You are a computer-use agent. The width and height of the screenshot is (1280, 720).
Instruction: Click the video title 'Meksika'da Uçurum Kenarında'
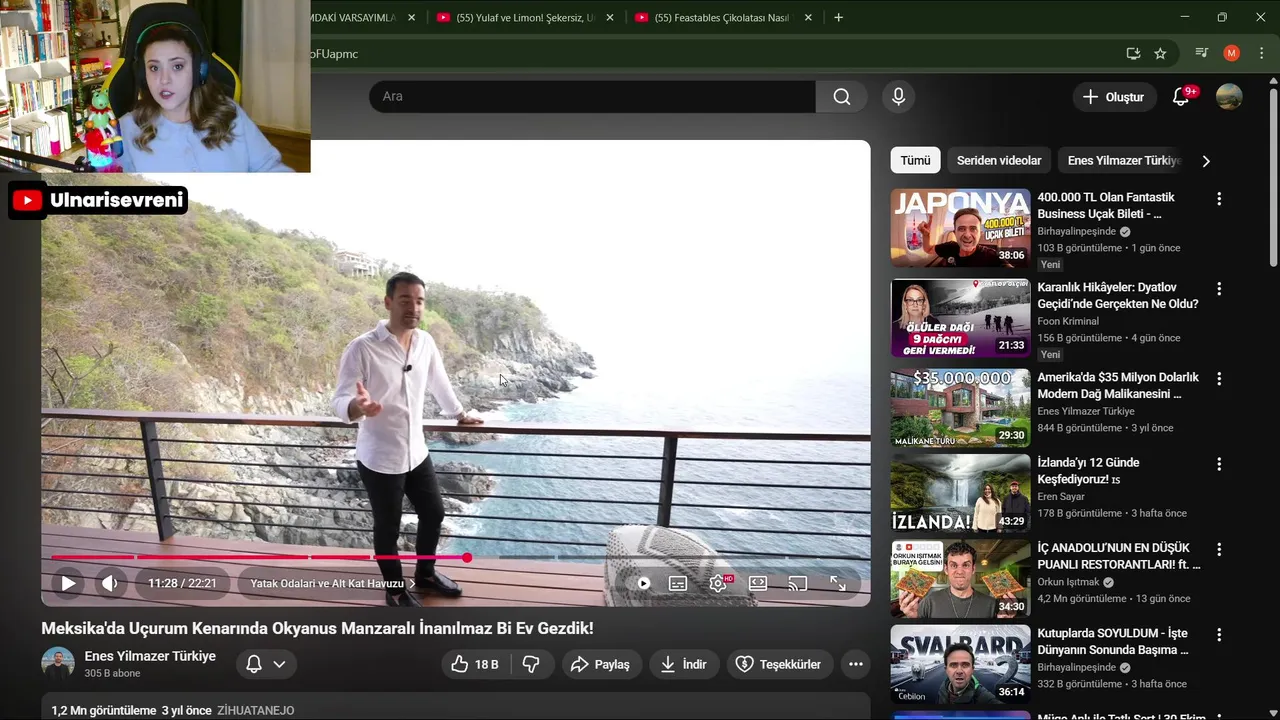click(x=317, y=628)
